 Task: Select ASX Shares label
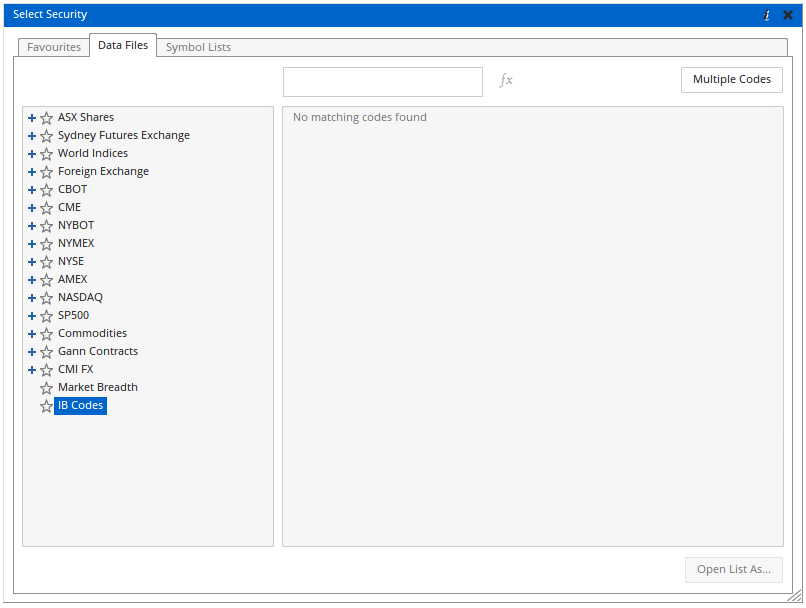coord(86,117)
